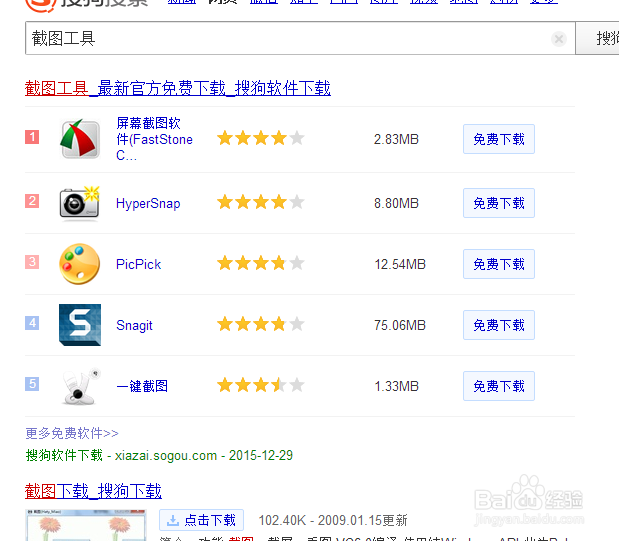
Task: Open the 屏幕截图软件(FastStone C... link
Action: click(154, 139)
